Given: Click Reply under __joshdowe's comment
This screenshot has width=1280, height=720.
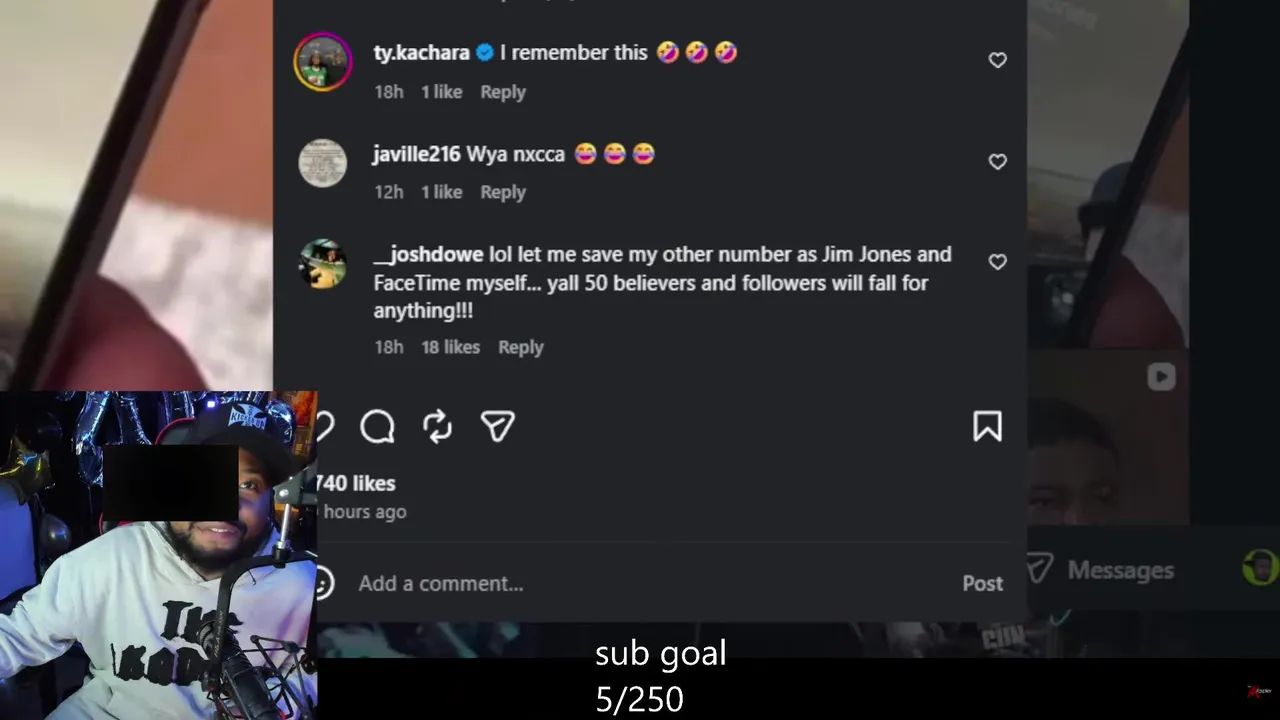Looking at the screenshot, I should (521, 347).
